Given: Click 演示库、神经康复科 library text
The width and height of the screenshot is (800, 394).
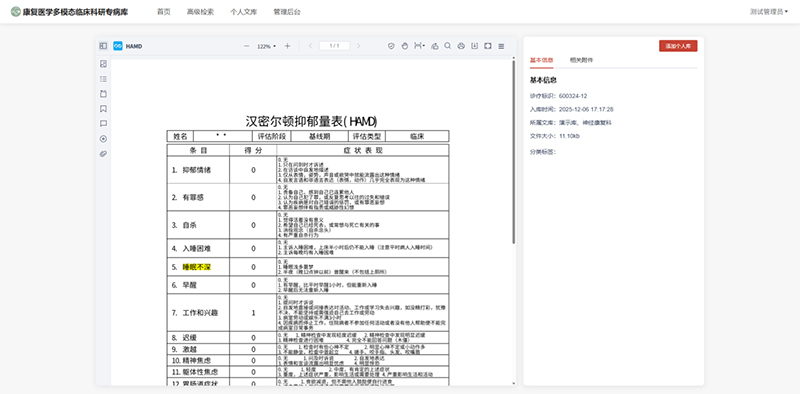Looking at the screenshot, I should coord(585,122).
